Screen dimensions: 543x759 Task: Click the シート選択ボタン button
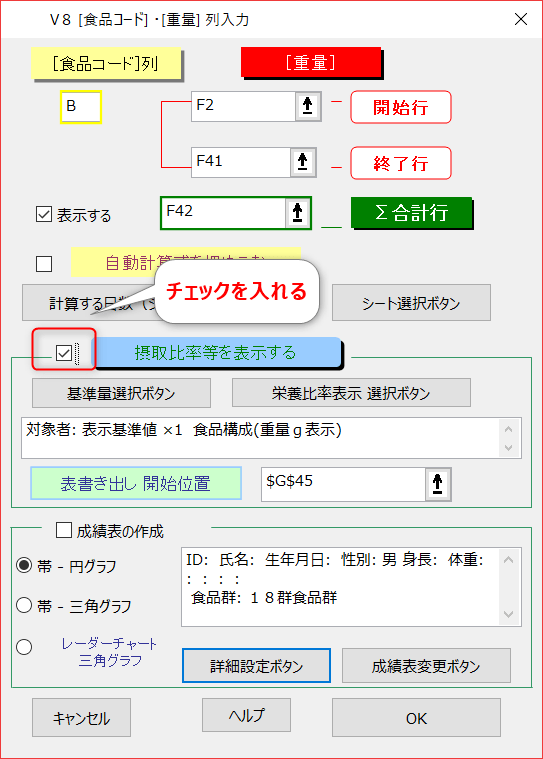pos(411,303)
